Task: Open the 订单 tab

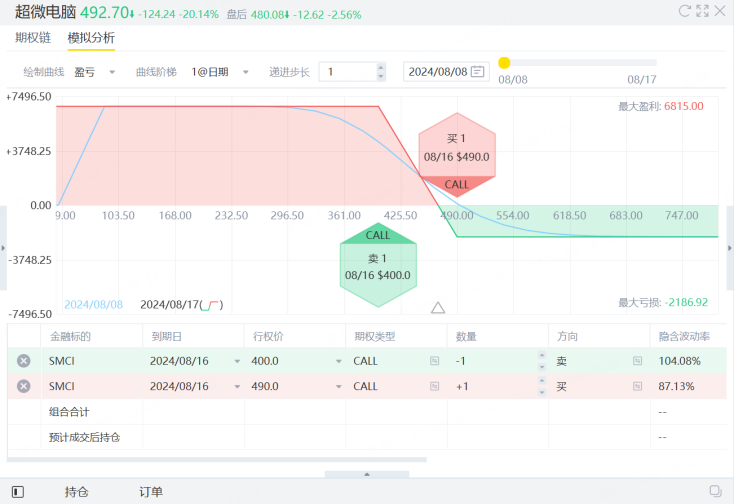Action: tap(151, 492)
